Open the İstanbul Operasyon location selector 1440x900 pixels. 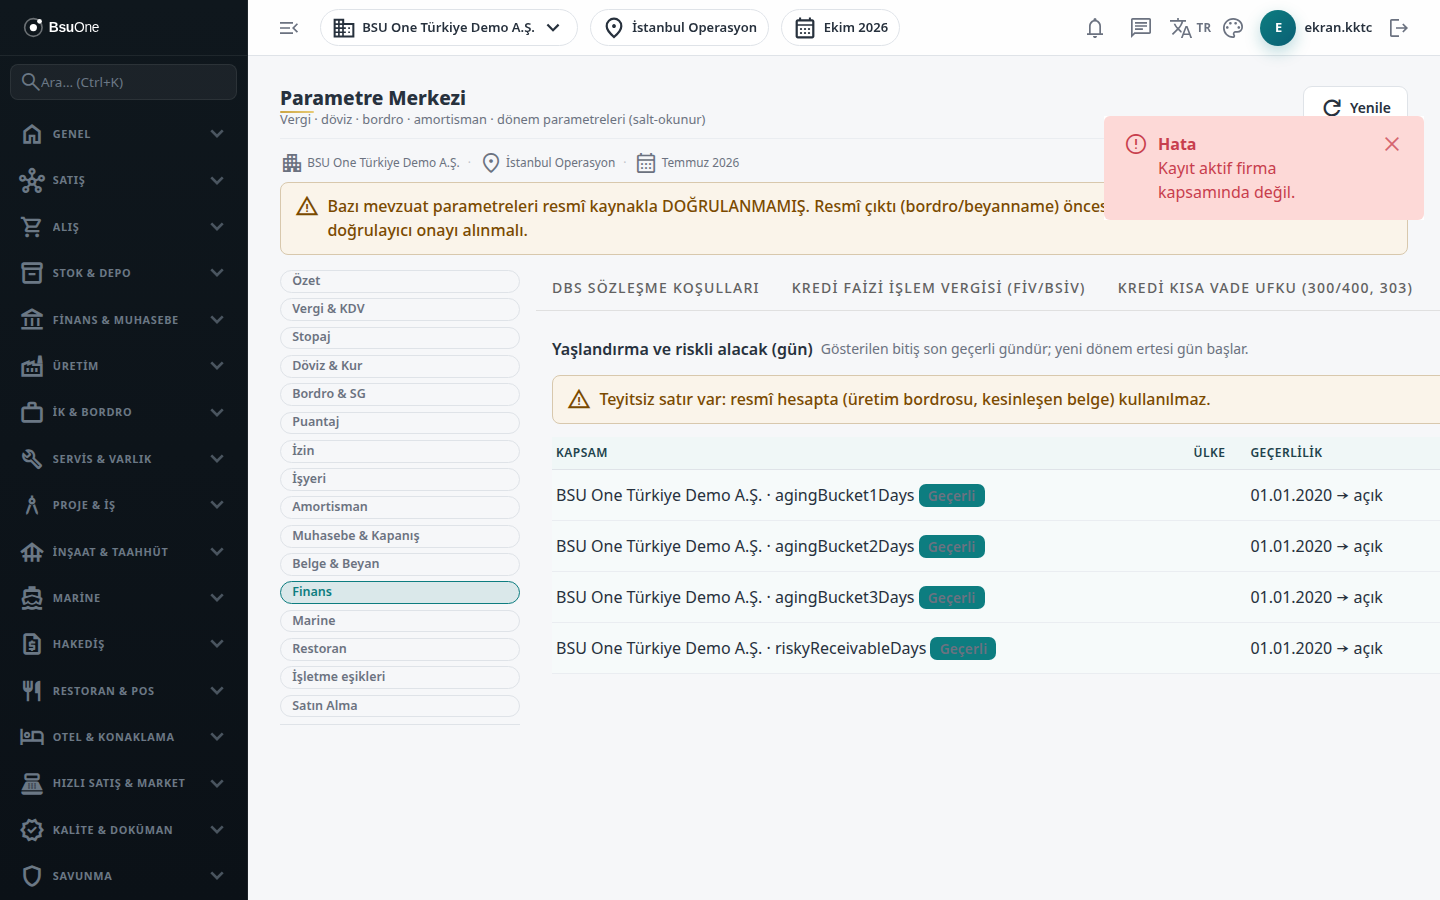point(679,28)
